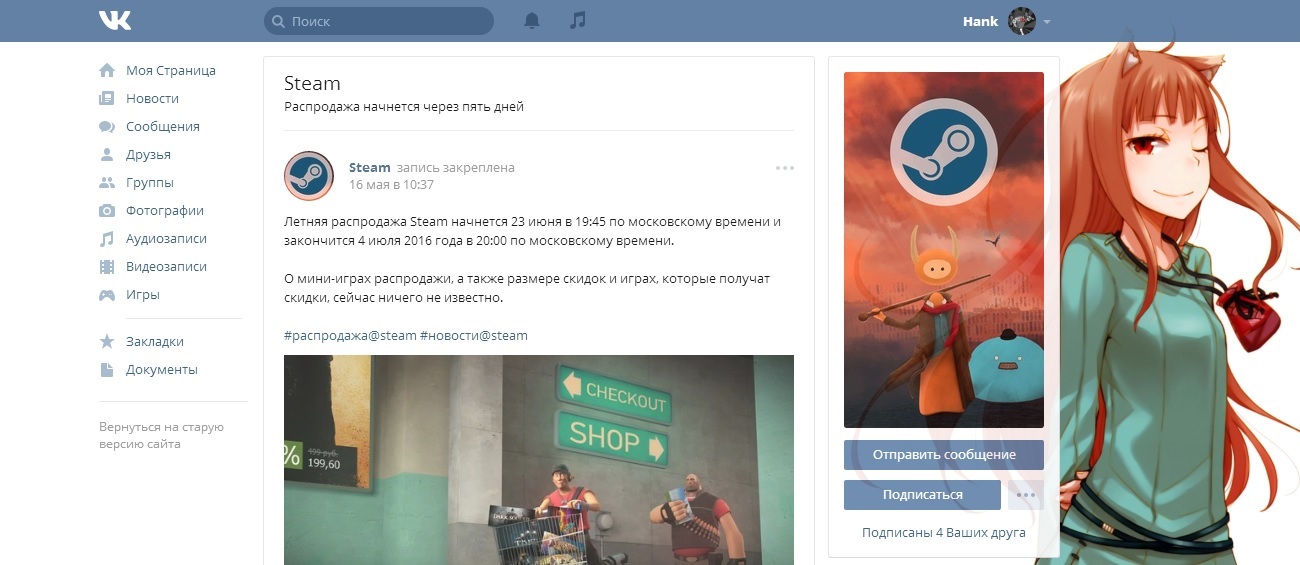Click the camera icon beside Фотографии
1300x565 pixels.
(x=107, y=210)
